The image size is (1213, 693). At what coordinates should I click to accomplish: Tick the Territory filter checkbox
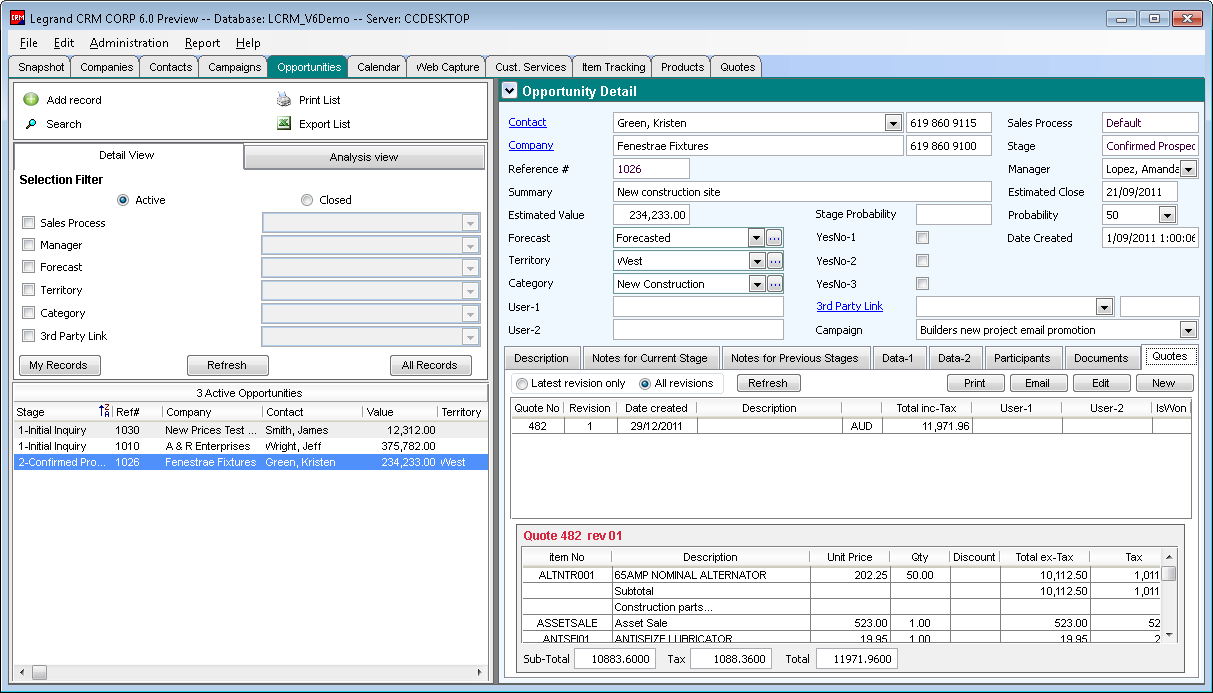tap(29, 290)
